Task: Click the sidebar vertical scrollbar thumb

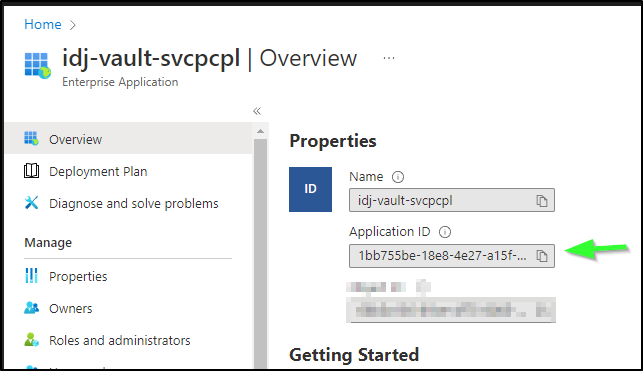Action: [x=260, y=254]
